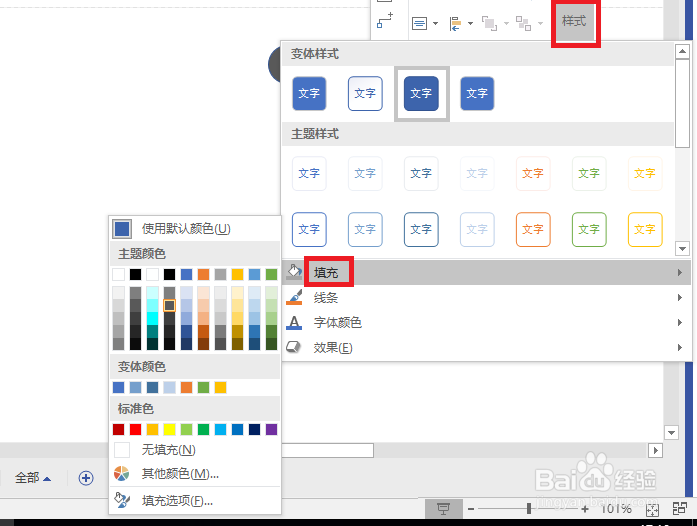Click the line brush icon
697x526 pixels.
[294, 297]
